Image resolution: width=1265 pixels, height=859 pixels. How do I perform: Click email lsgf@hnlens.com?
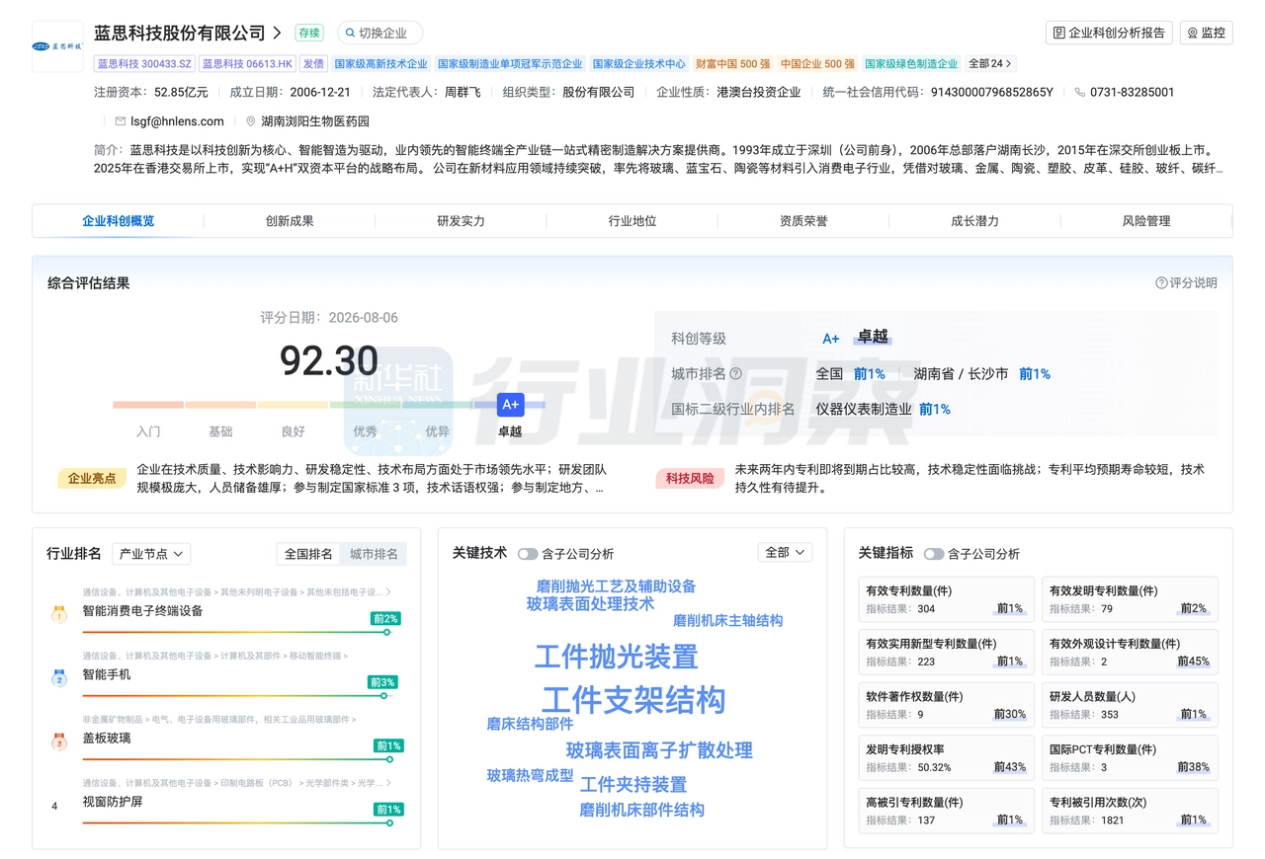pyautogui.click(x=177, y=121)
